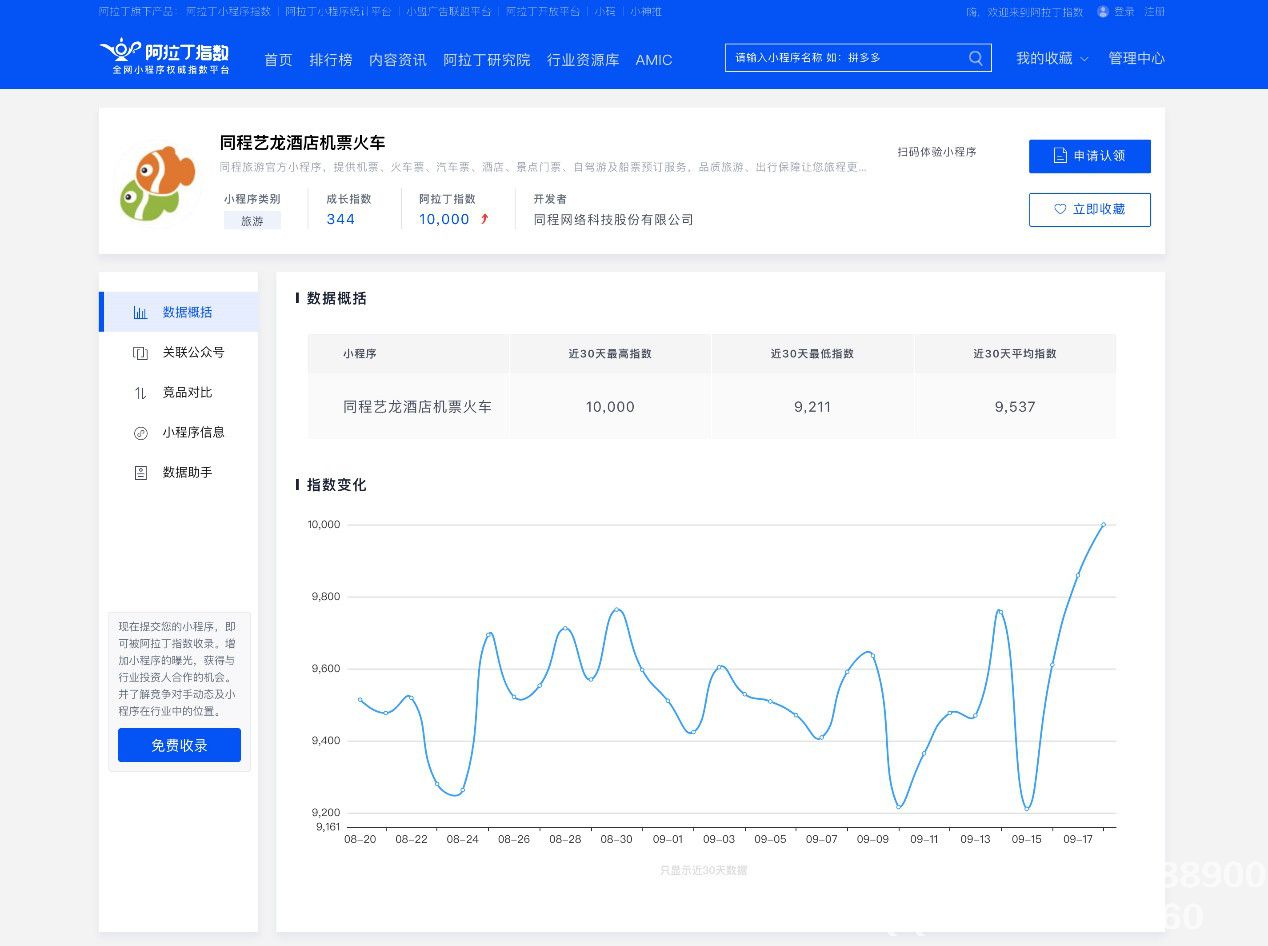Click the user avatar icon beside 登录
Viewport: 1268px width, 946px height.
point(1103,12)
